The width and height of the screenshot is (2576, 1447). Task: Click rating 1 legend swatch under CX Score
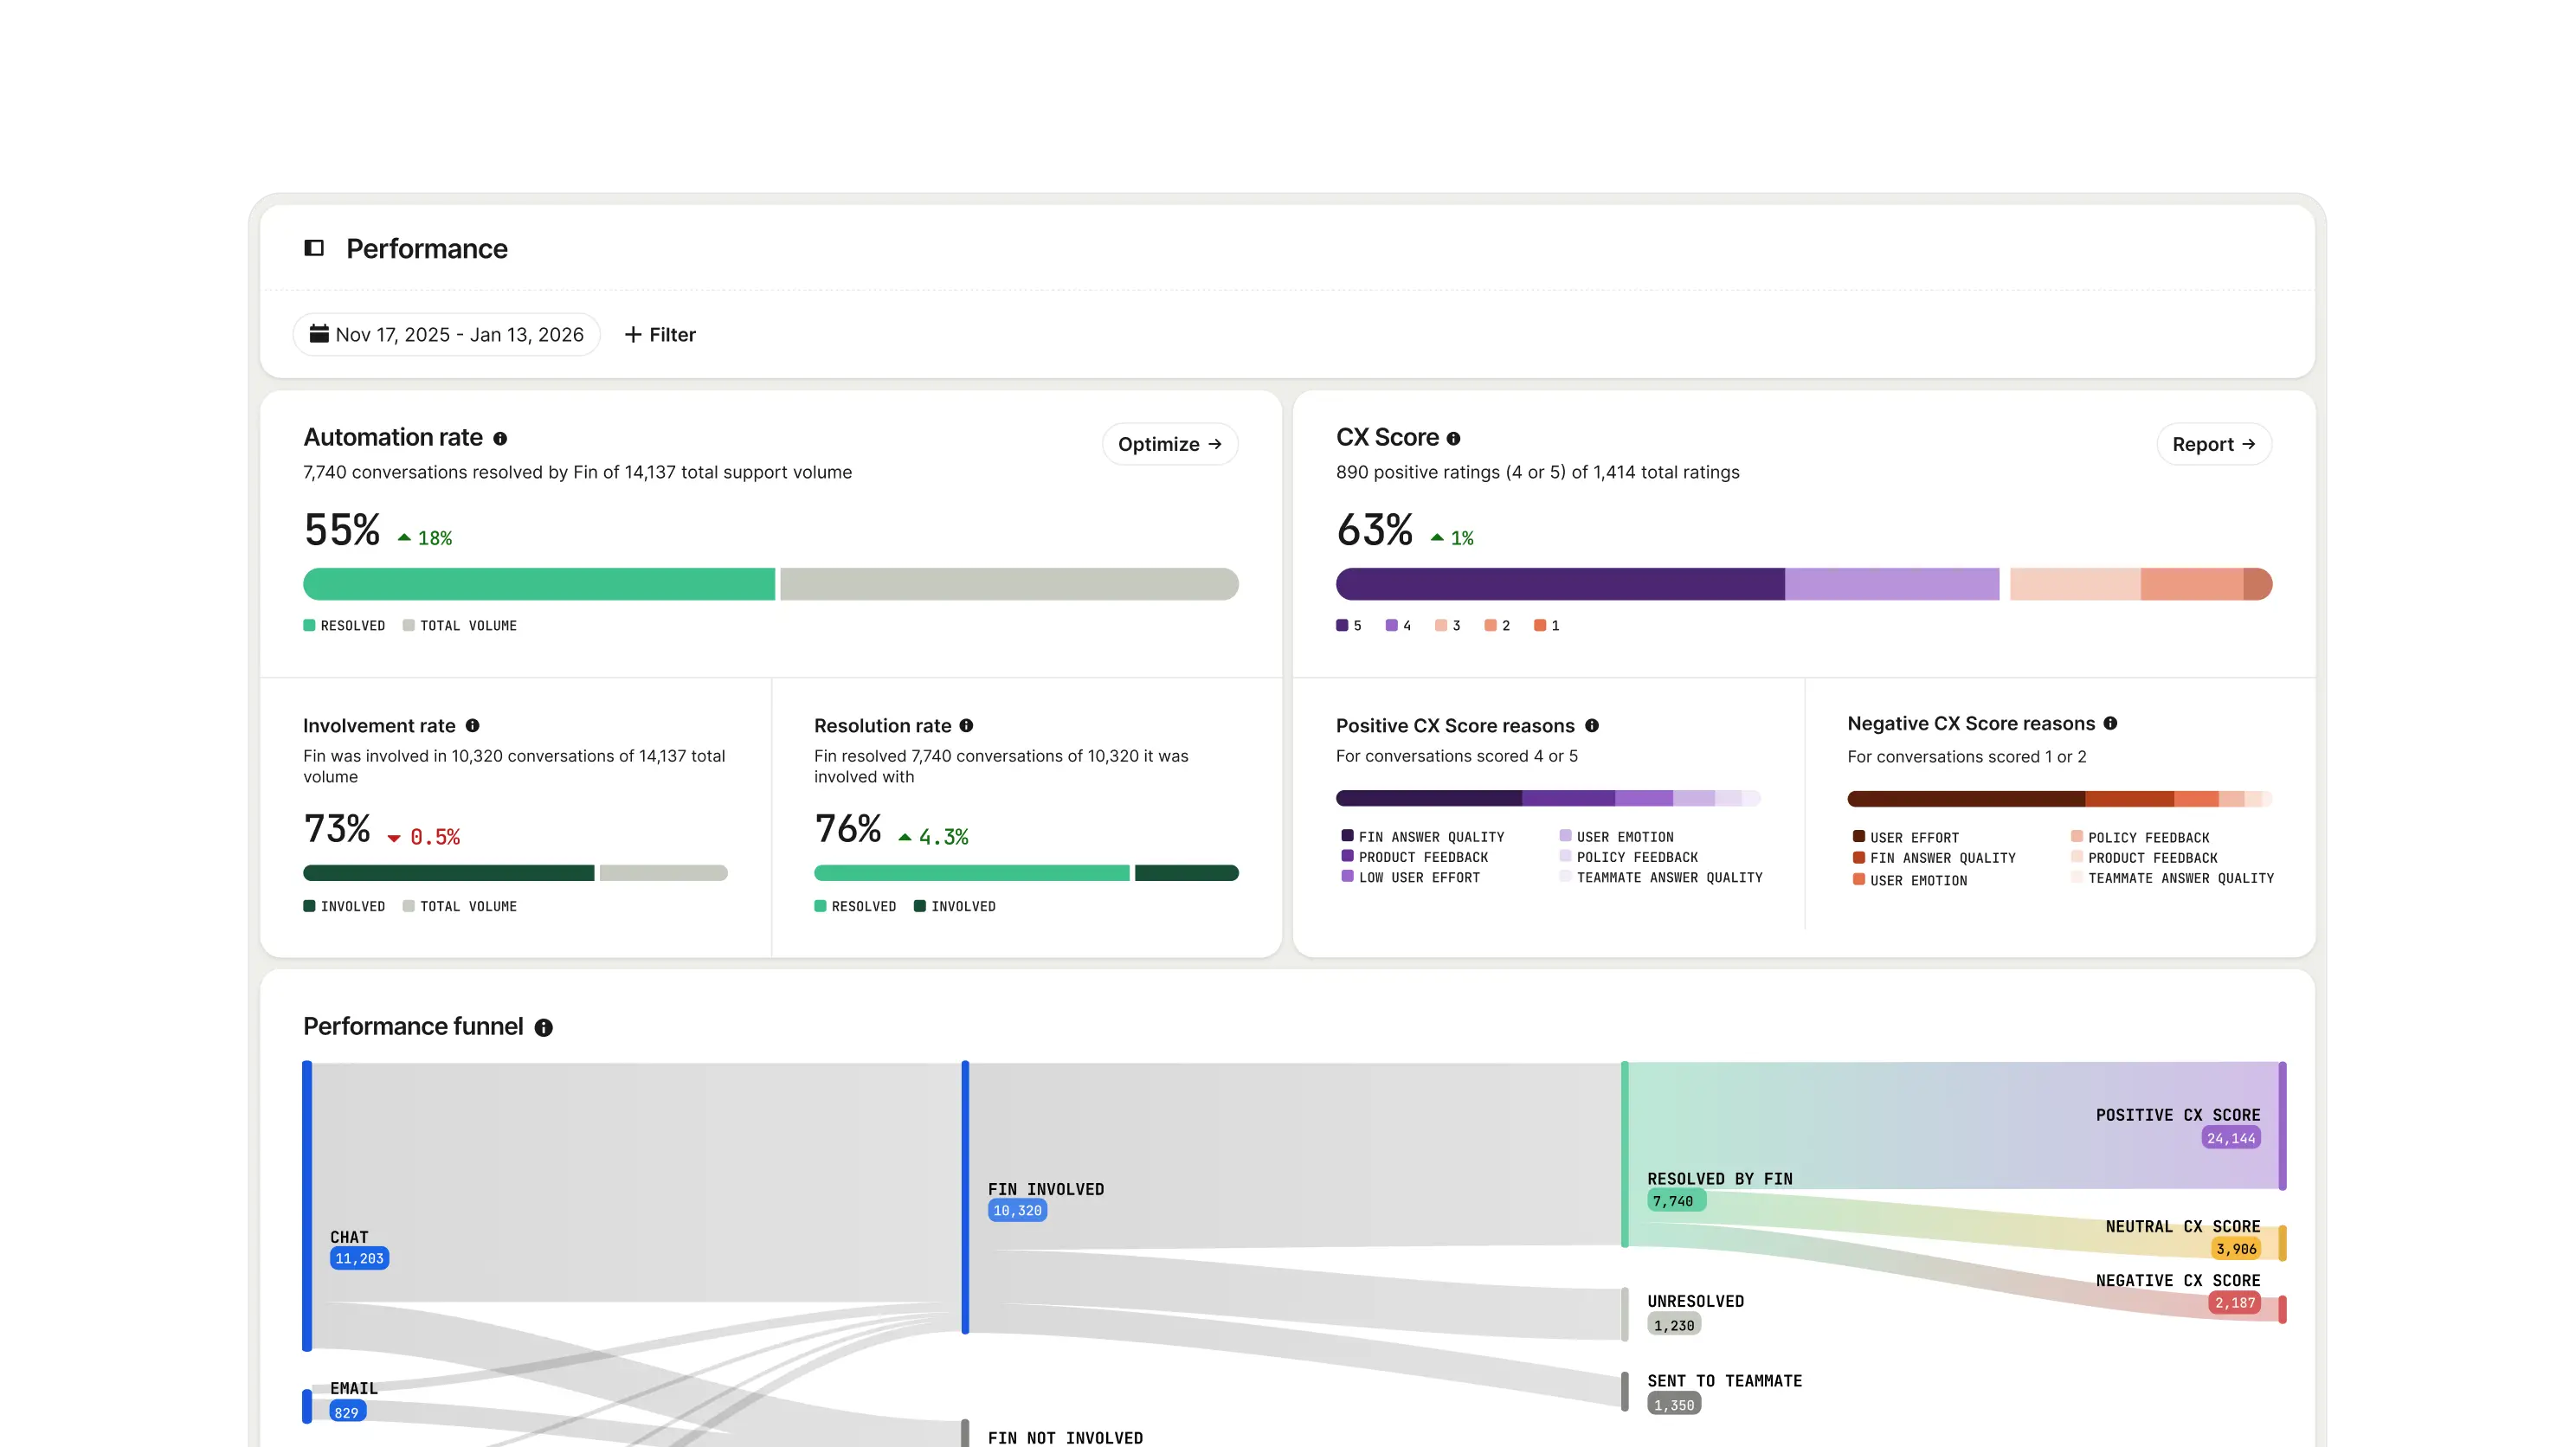[x=1540, y=626]
